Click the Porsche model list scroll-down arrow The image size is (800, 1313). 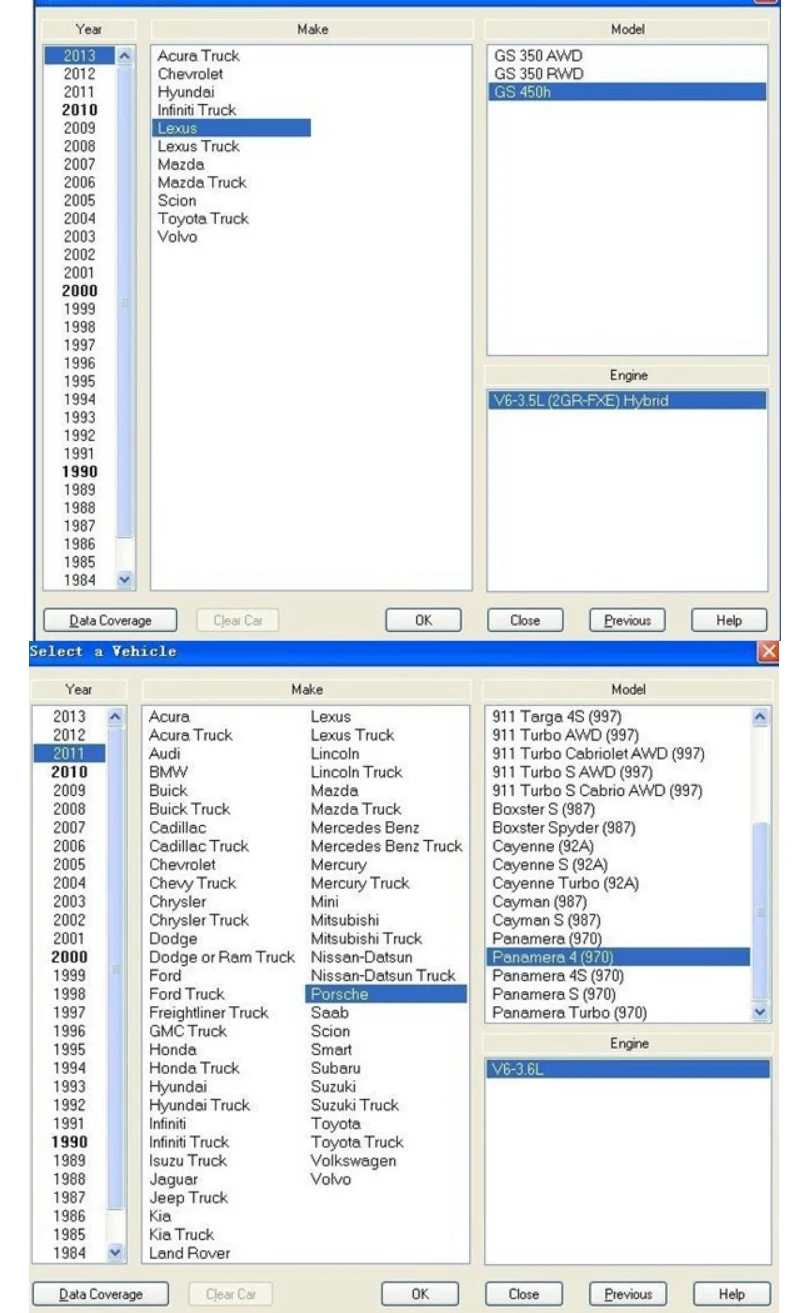point(761,1013)
